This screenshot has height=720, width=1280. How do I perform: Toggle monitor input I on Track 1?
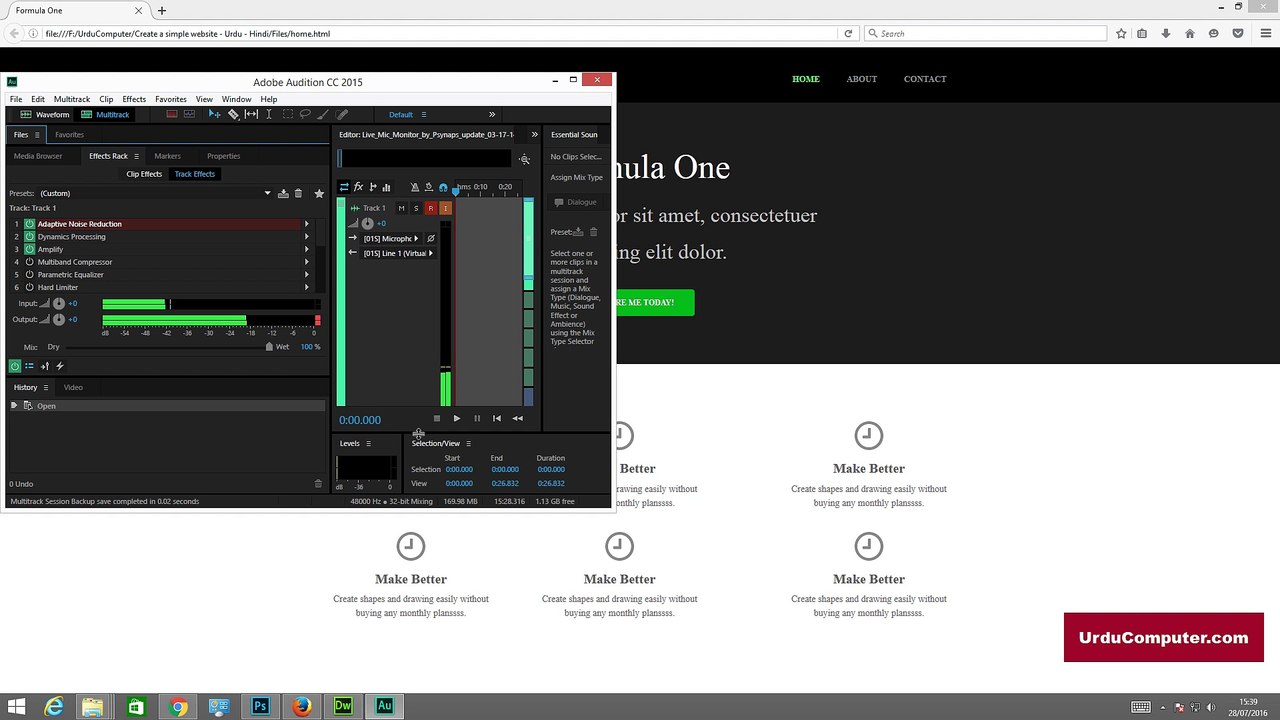coord(446,208)
